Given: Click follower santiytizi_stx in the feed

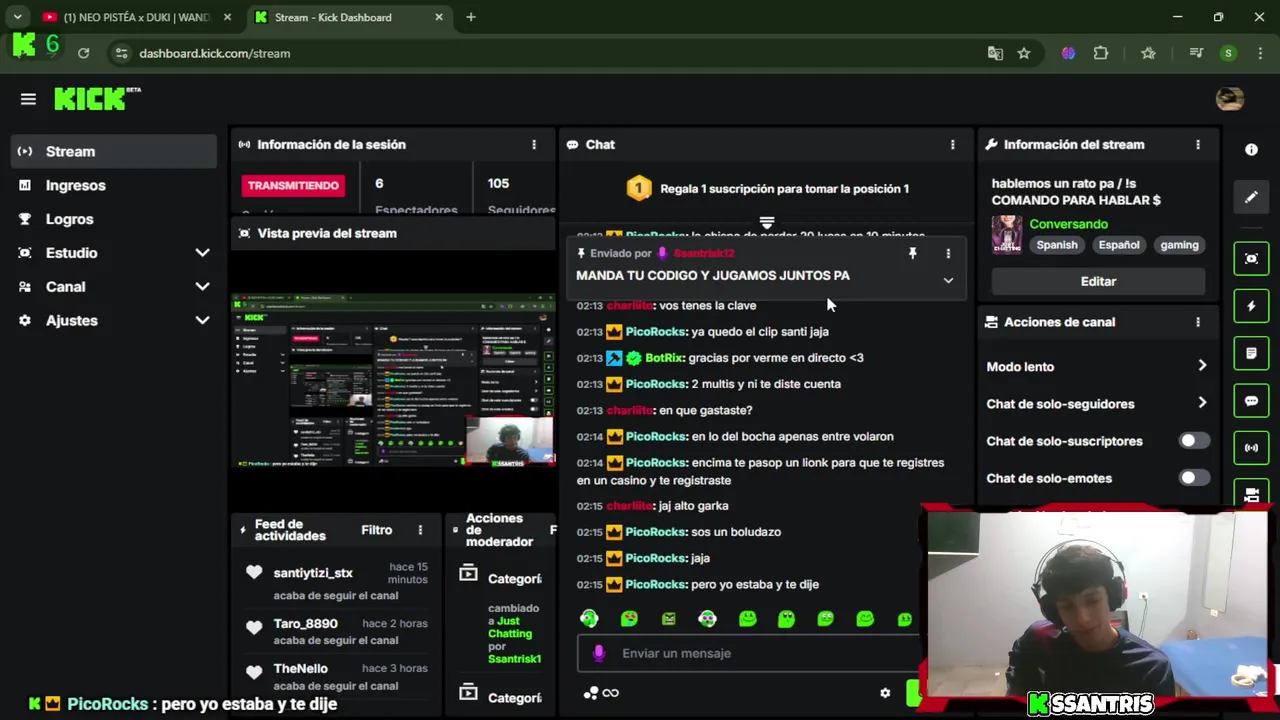Looking at the screenshot, I should click(313, 573).
